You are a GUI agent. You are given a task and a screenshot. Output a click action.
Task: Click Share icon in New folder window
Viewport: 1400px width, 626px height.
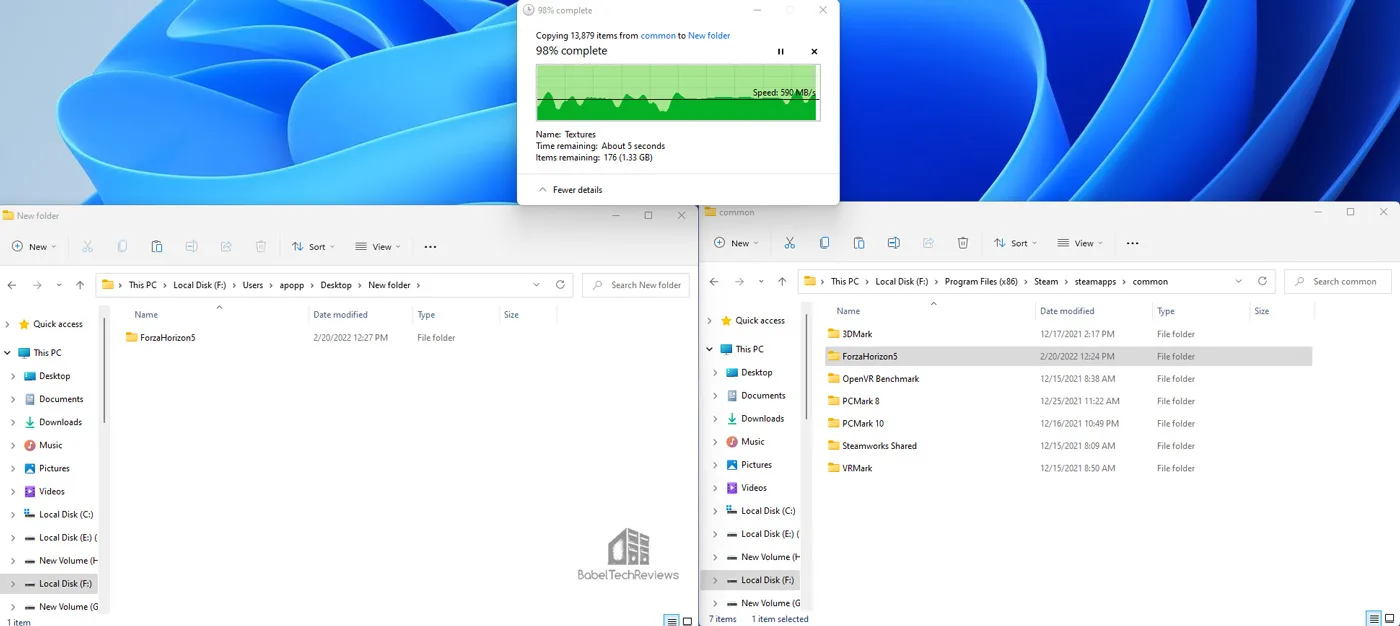coord(226,246)
